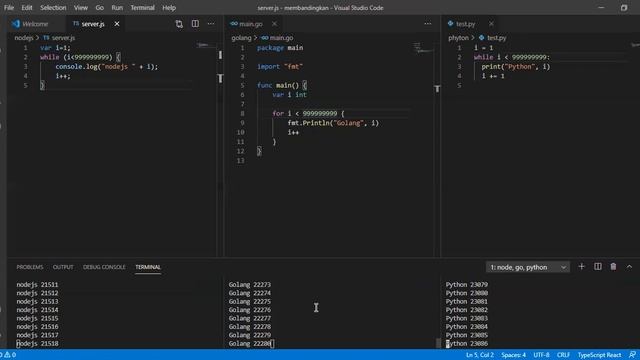Restore down the VS Code window

pyautogui.click(x=624, y=8)
